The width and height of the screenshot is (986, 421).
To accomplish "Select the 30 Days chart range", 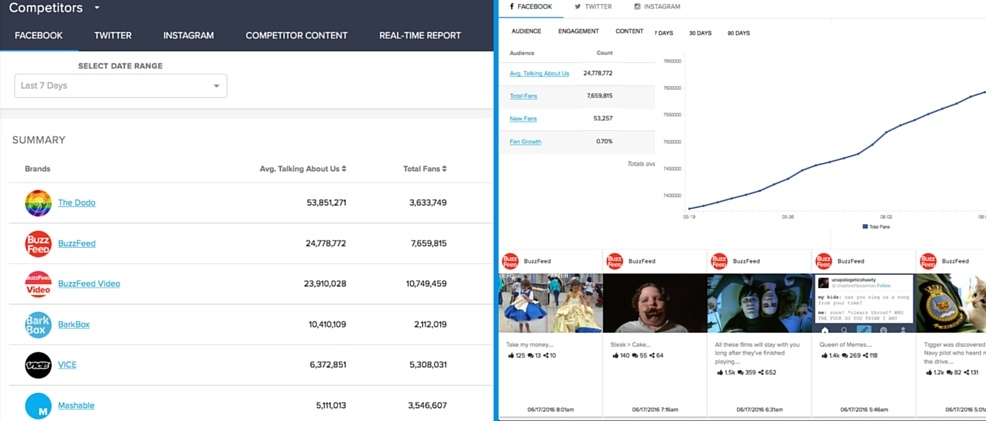I will (x=700, y=33).
